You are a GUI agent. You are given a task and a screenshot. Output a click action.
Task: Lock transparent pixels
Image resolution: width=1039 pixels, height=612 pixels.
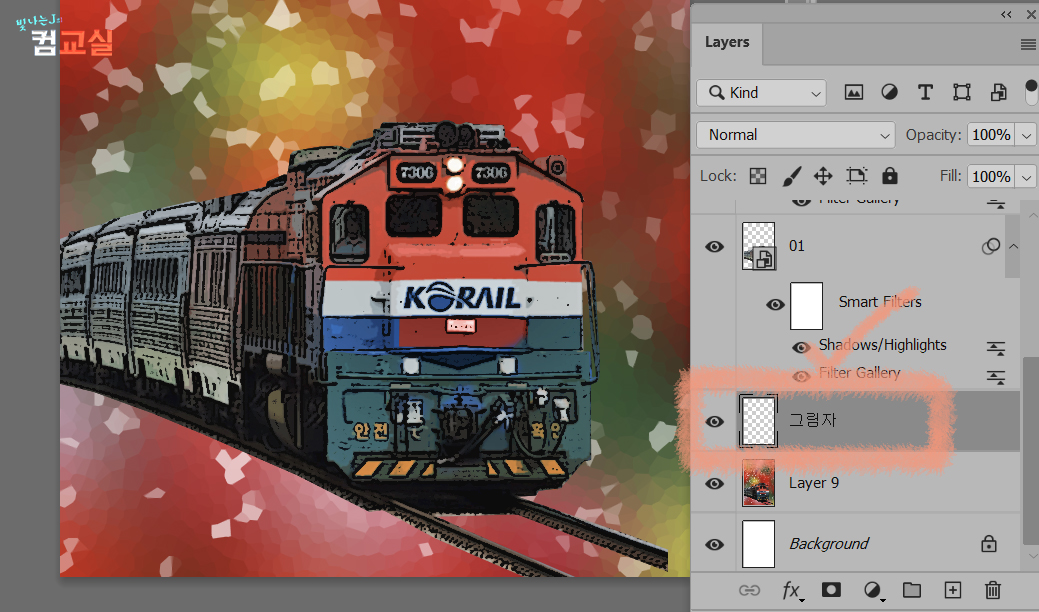(757, 176)
